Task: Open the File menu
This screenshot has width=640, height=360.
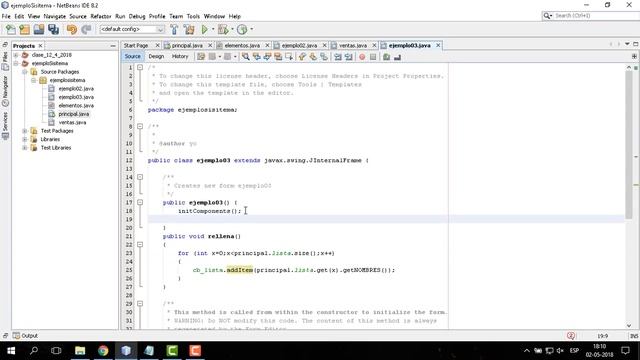Action: coord(6,16)
